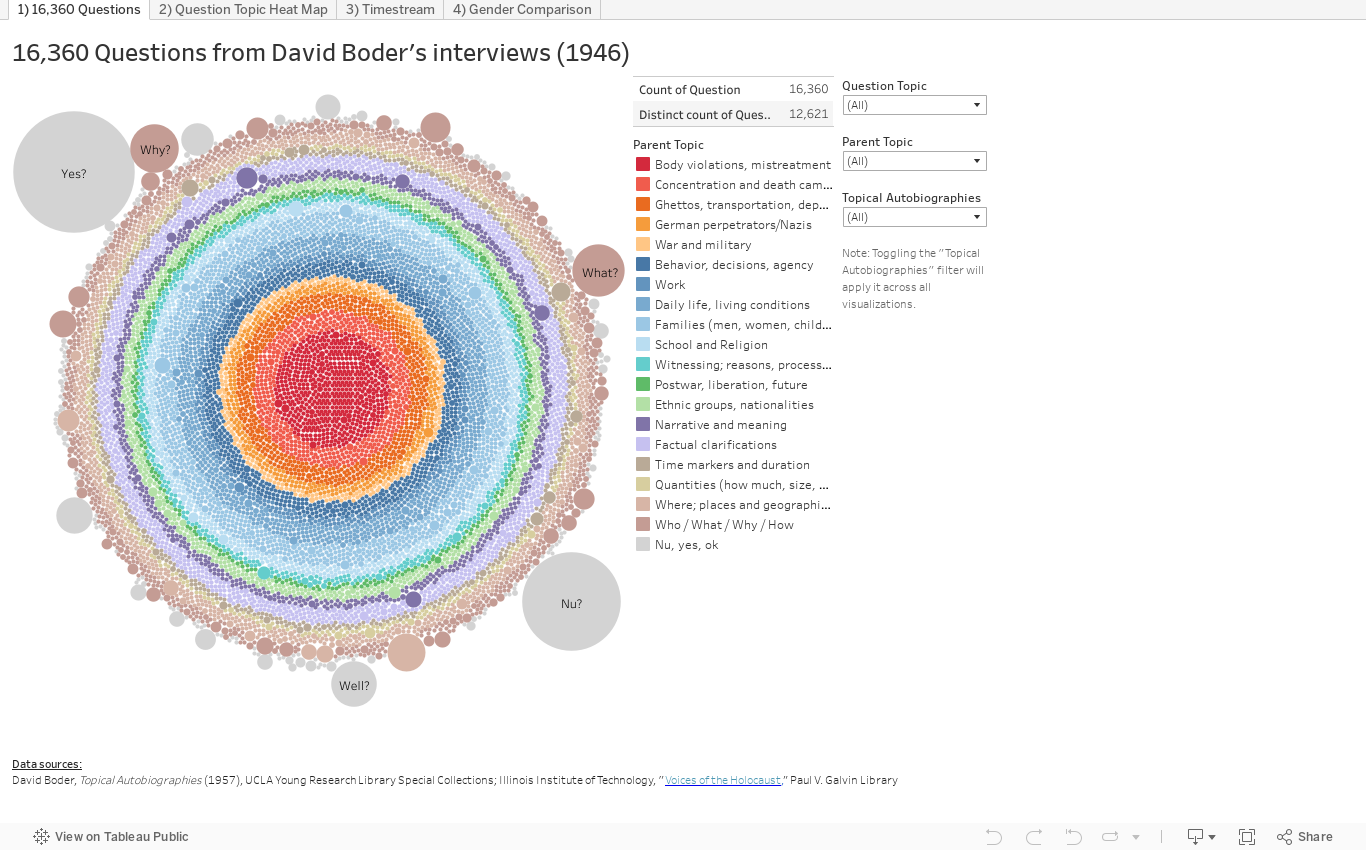Click the Postwar, liberation, future green swatch
The height and width of the screenshot is (850, 1366).
click(643, 384)
